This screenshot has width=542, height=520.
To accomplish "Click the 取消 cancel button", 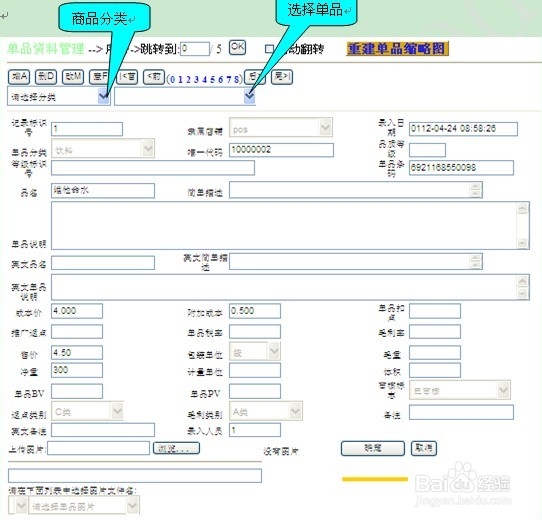I will click(x=424, y=448).
